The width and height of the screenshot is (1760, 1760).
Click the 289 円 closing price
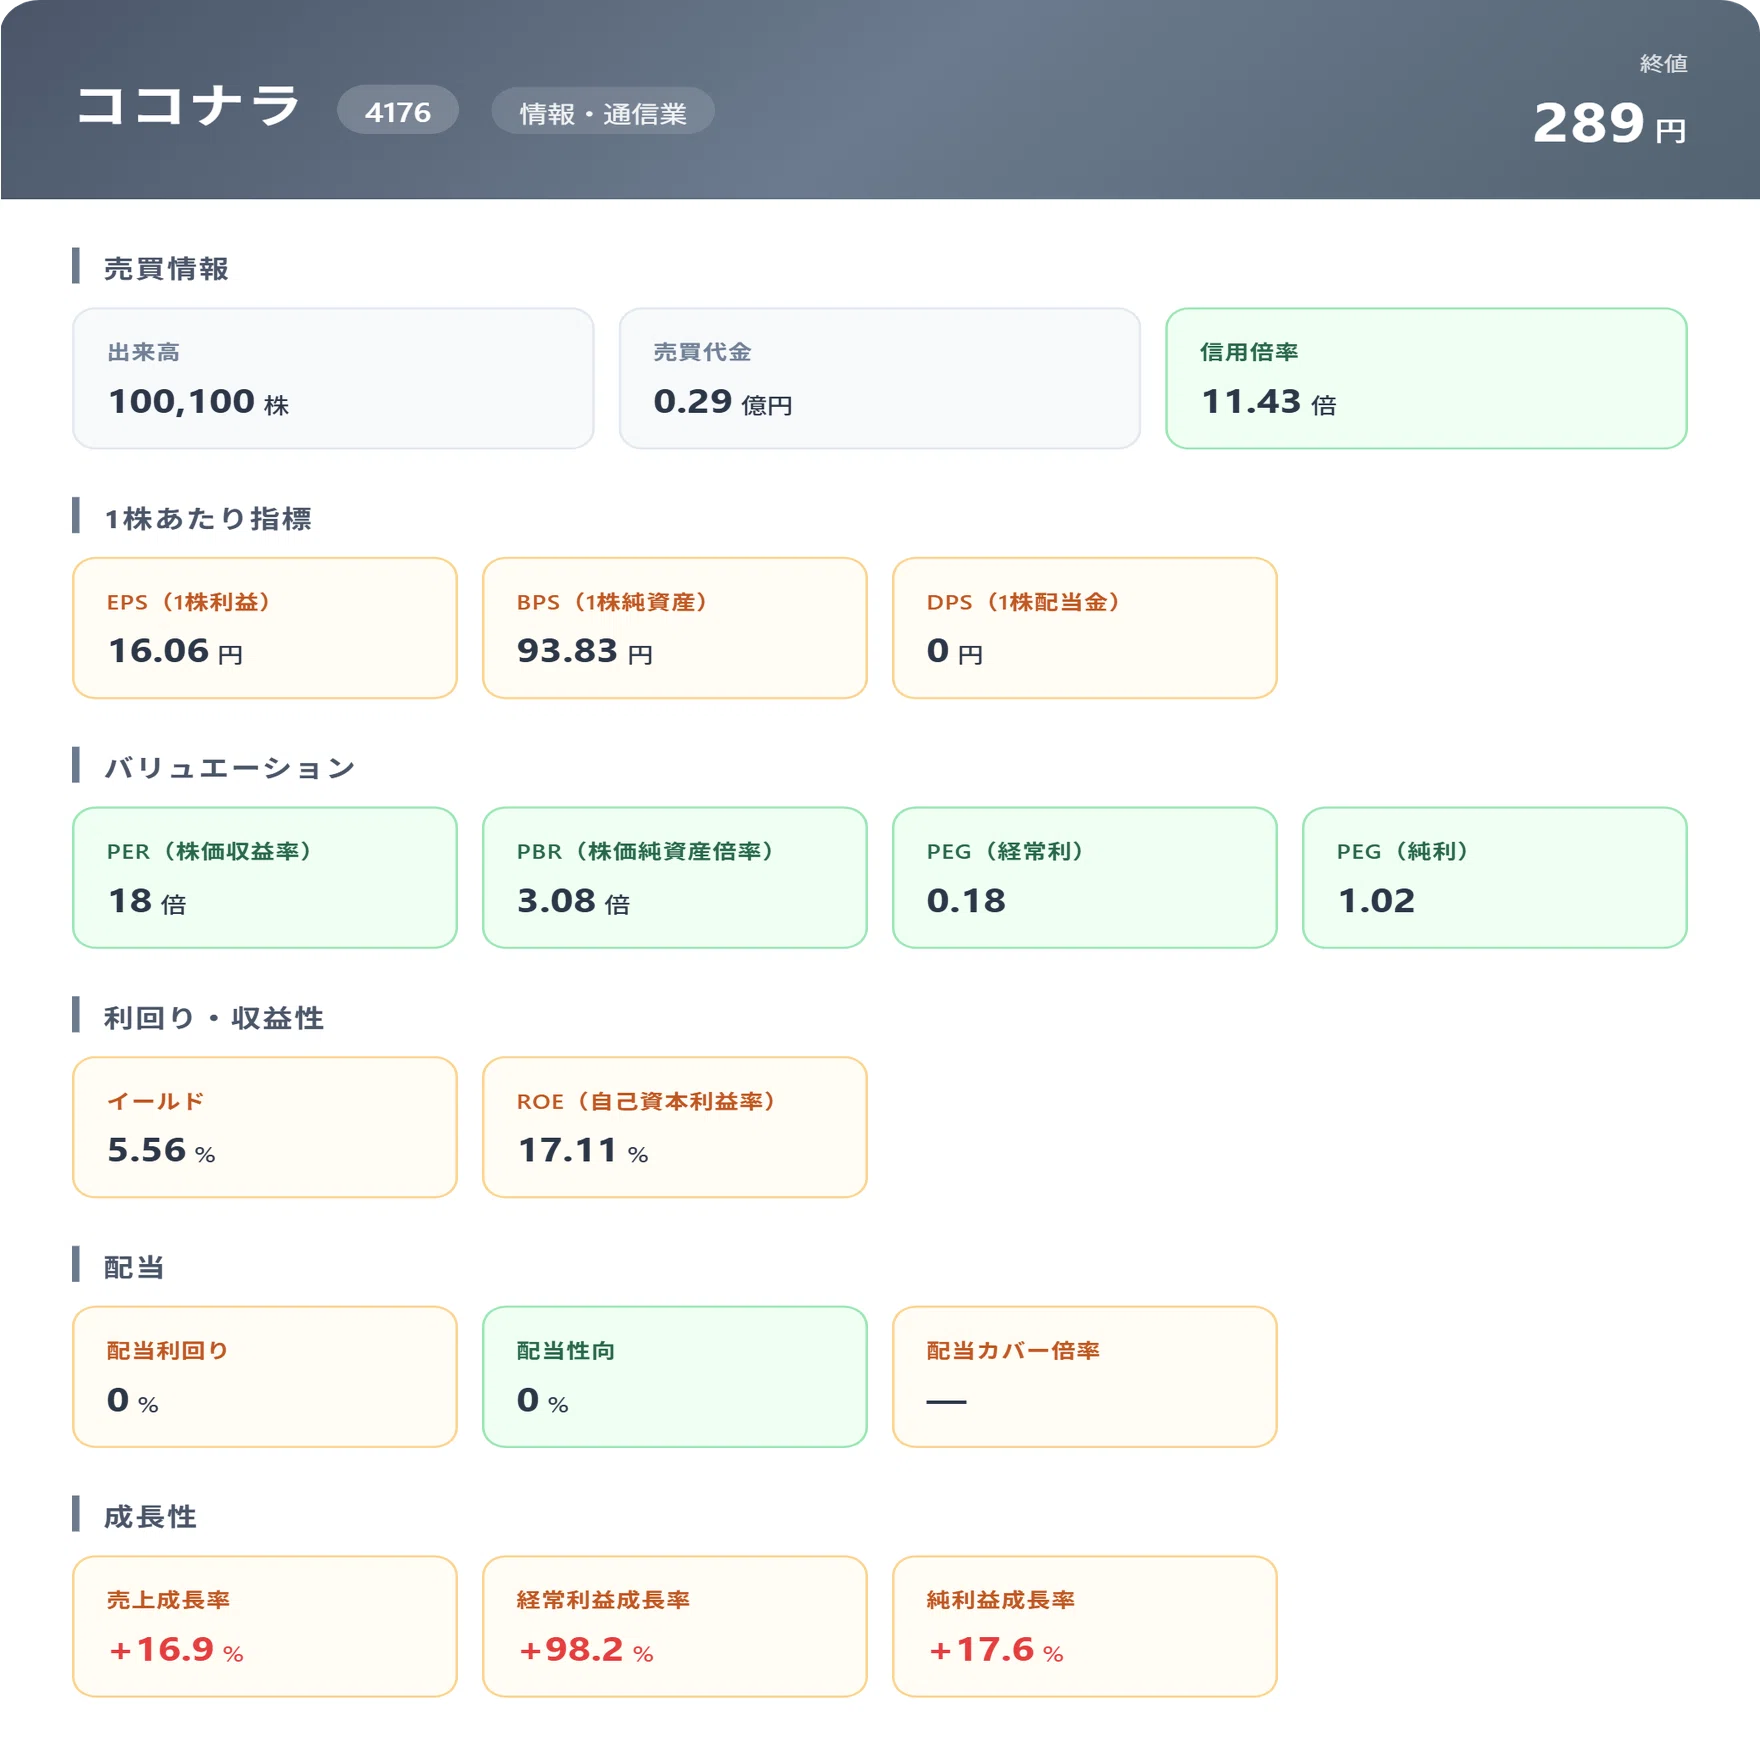tap(1609, 123)
